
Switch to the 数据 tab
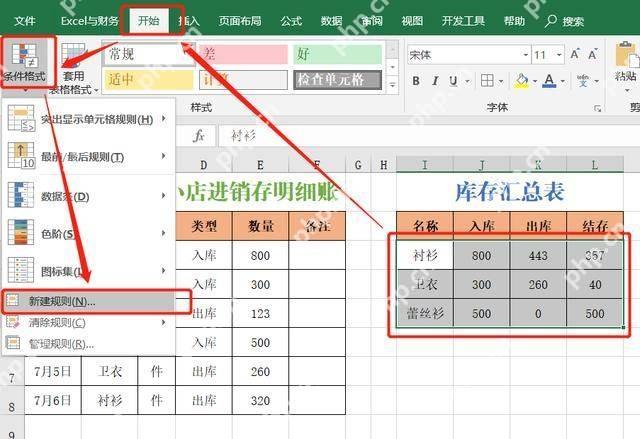331,21
